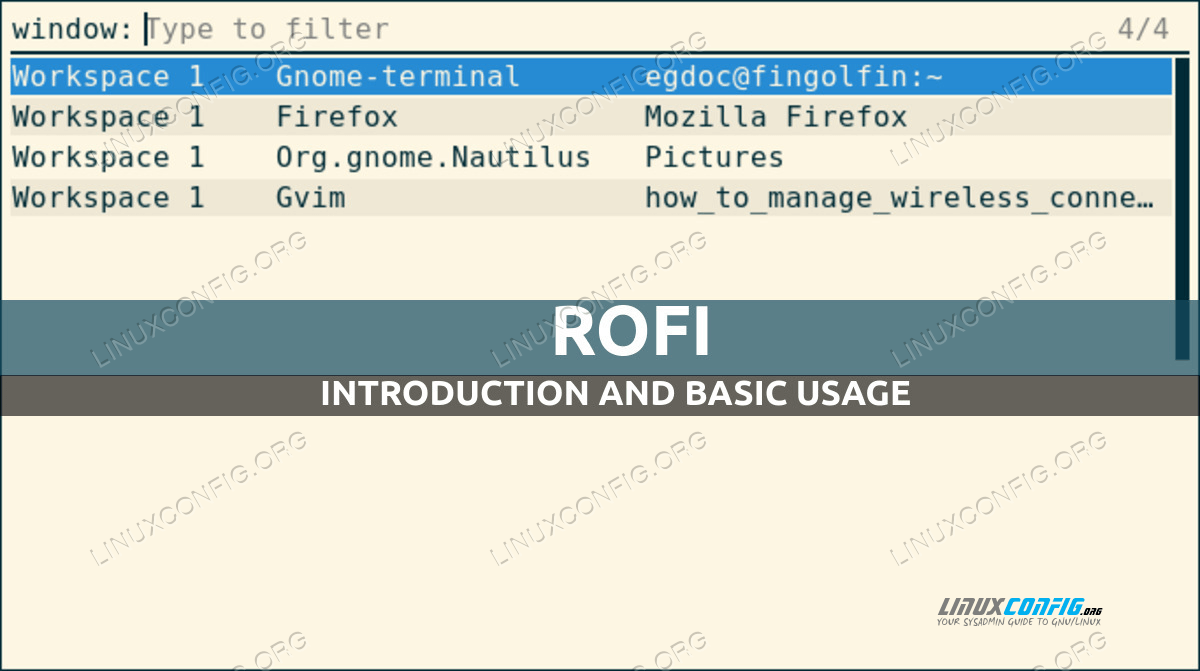Click the "egdoc@fingolfin:~" window title

[x=793, y=77]
